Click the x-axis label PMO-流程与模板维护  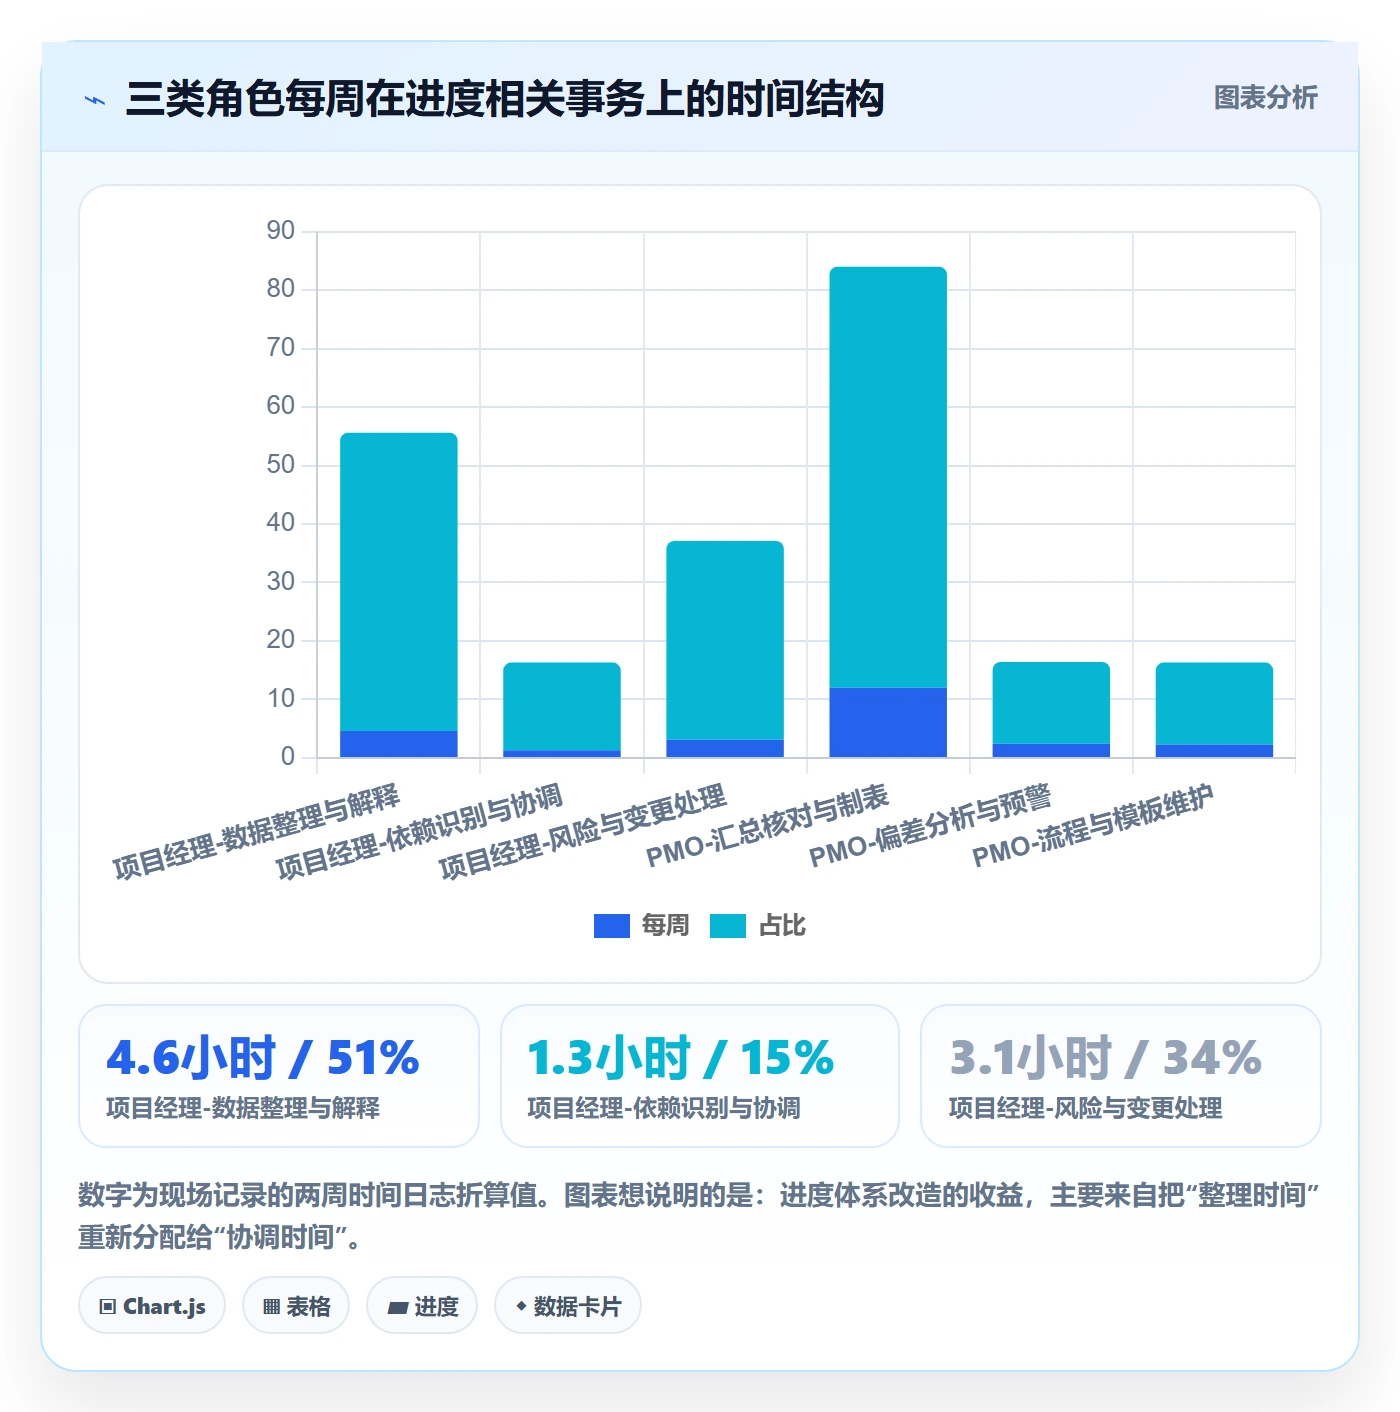pos(1093,825)
